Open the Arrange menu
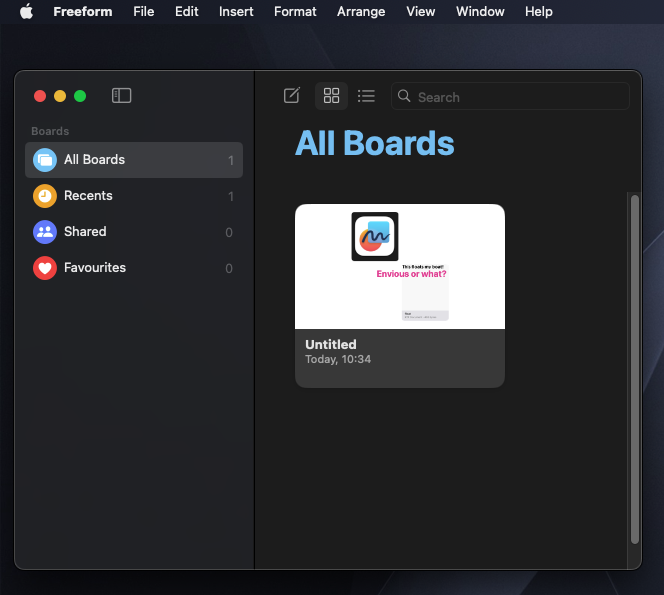Viewport: 664px width, 595px height. point(361,11)
